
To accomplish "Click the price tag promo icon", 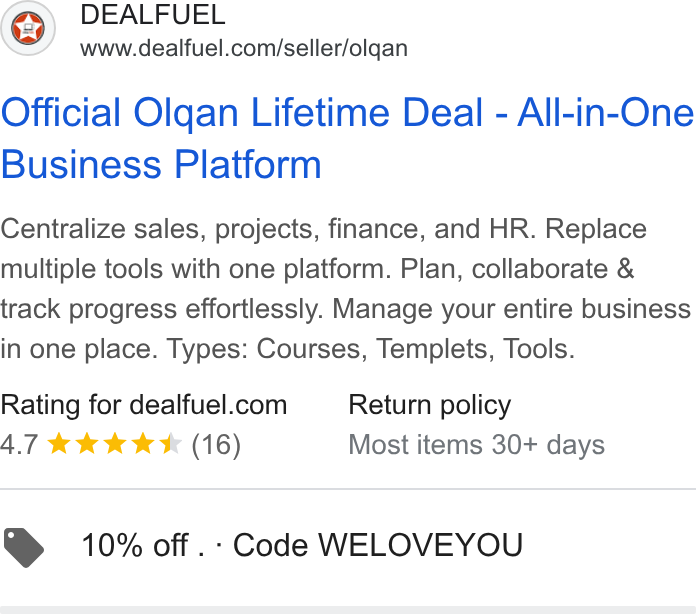I will click(24, 547).
